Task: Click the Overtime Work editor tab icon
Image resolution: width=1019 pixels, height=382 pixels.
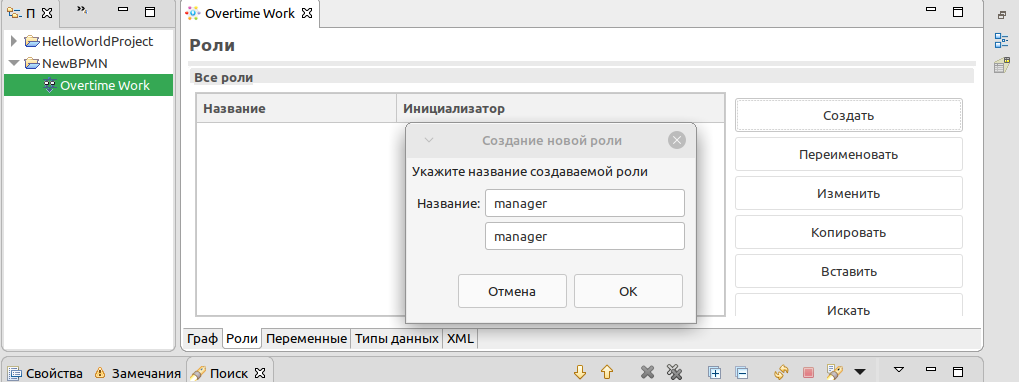Action: (x=193, y=13)
